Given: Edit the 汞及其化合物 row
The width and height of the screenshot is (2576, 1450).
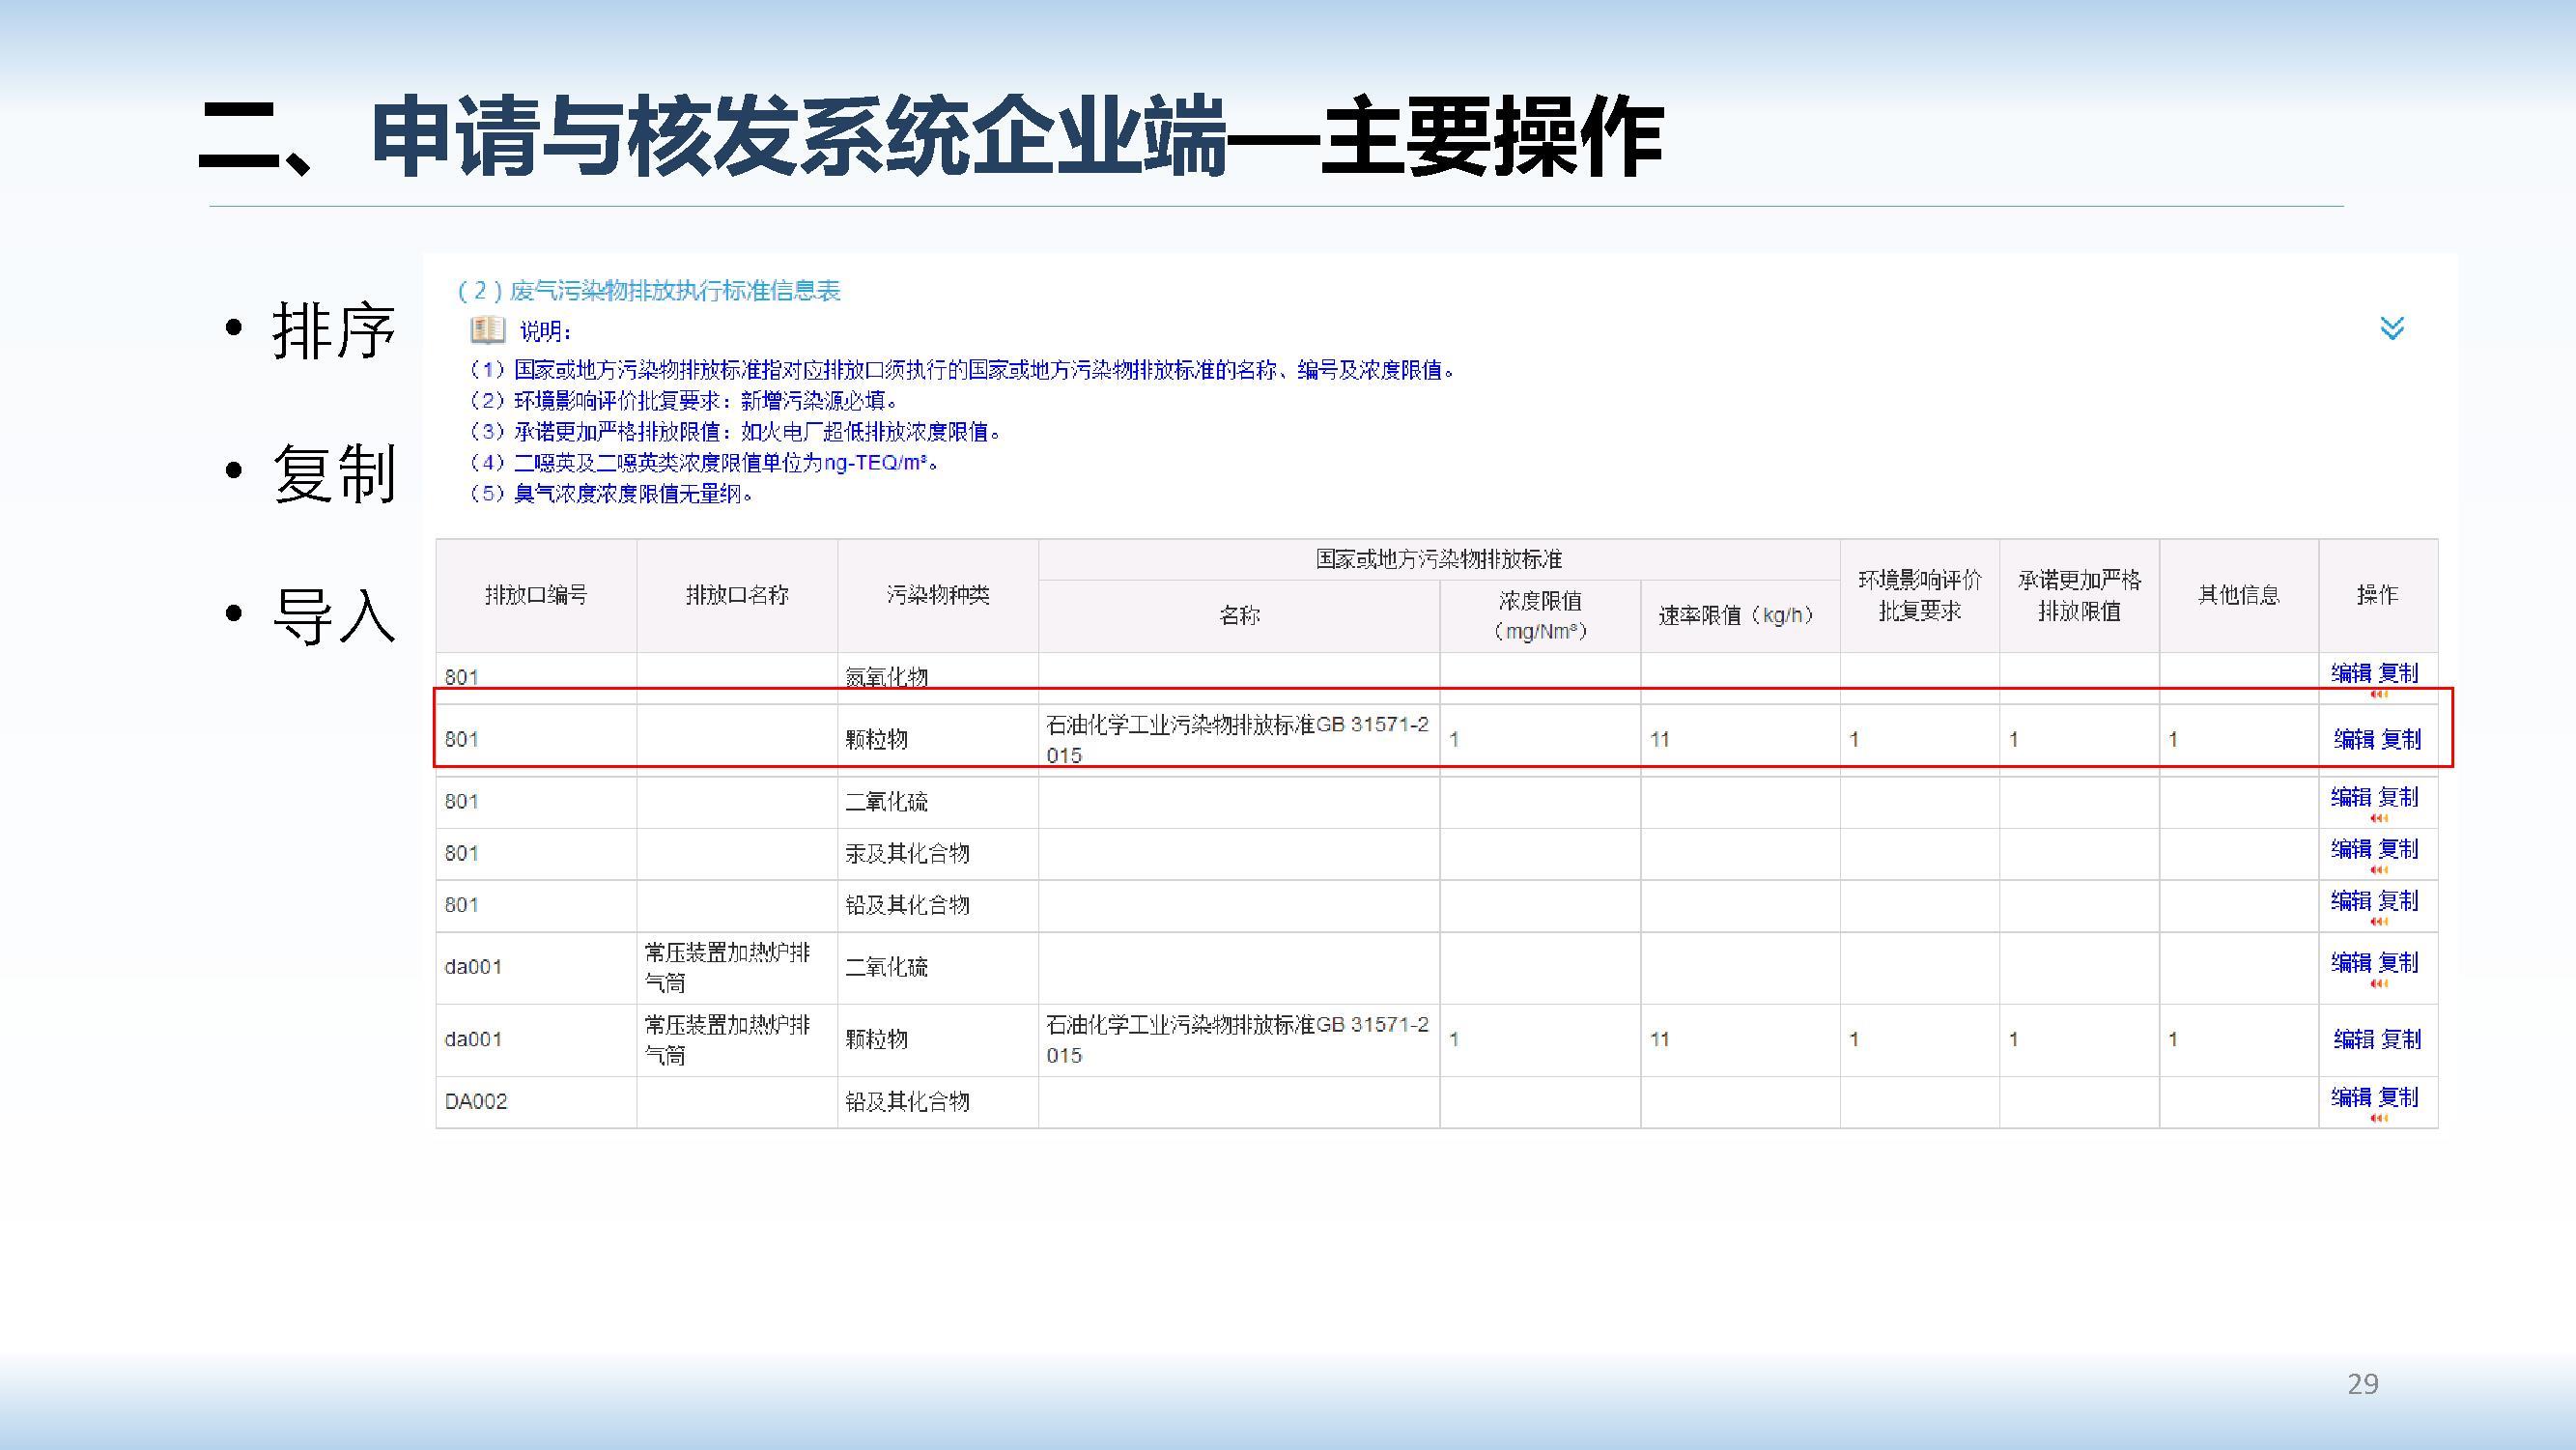Looking at the screenshot, I should (x=2351, y=849).
